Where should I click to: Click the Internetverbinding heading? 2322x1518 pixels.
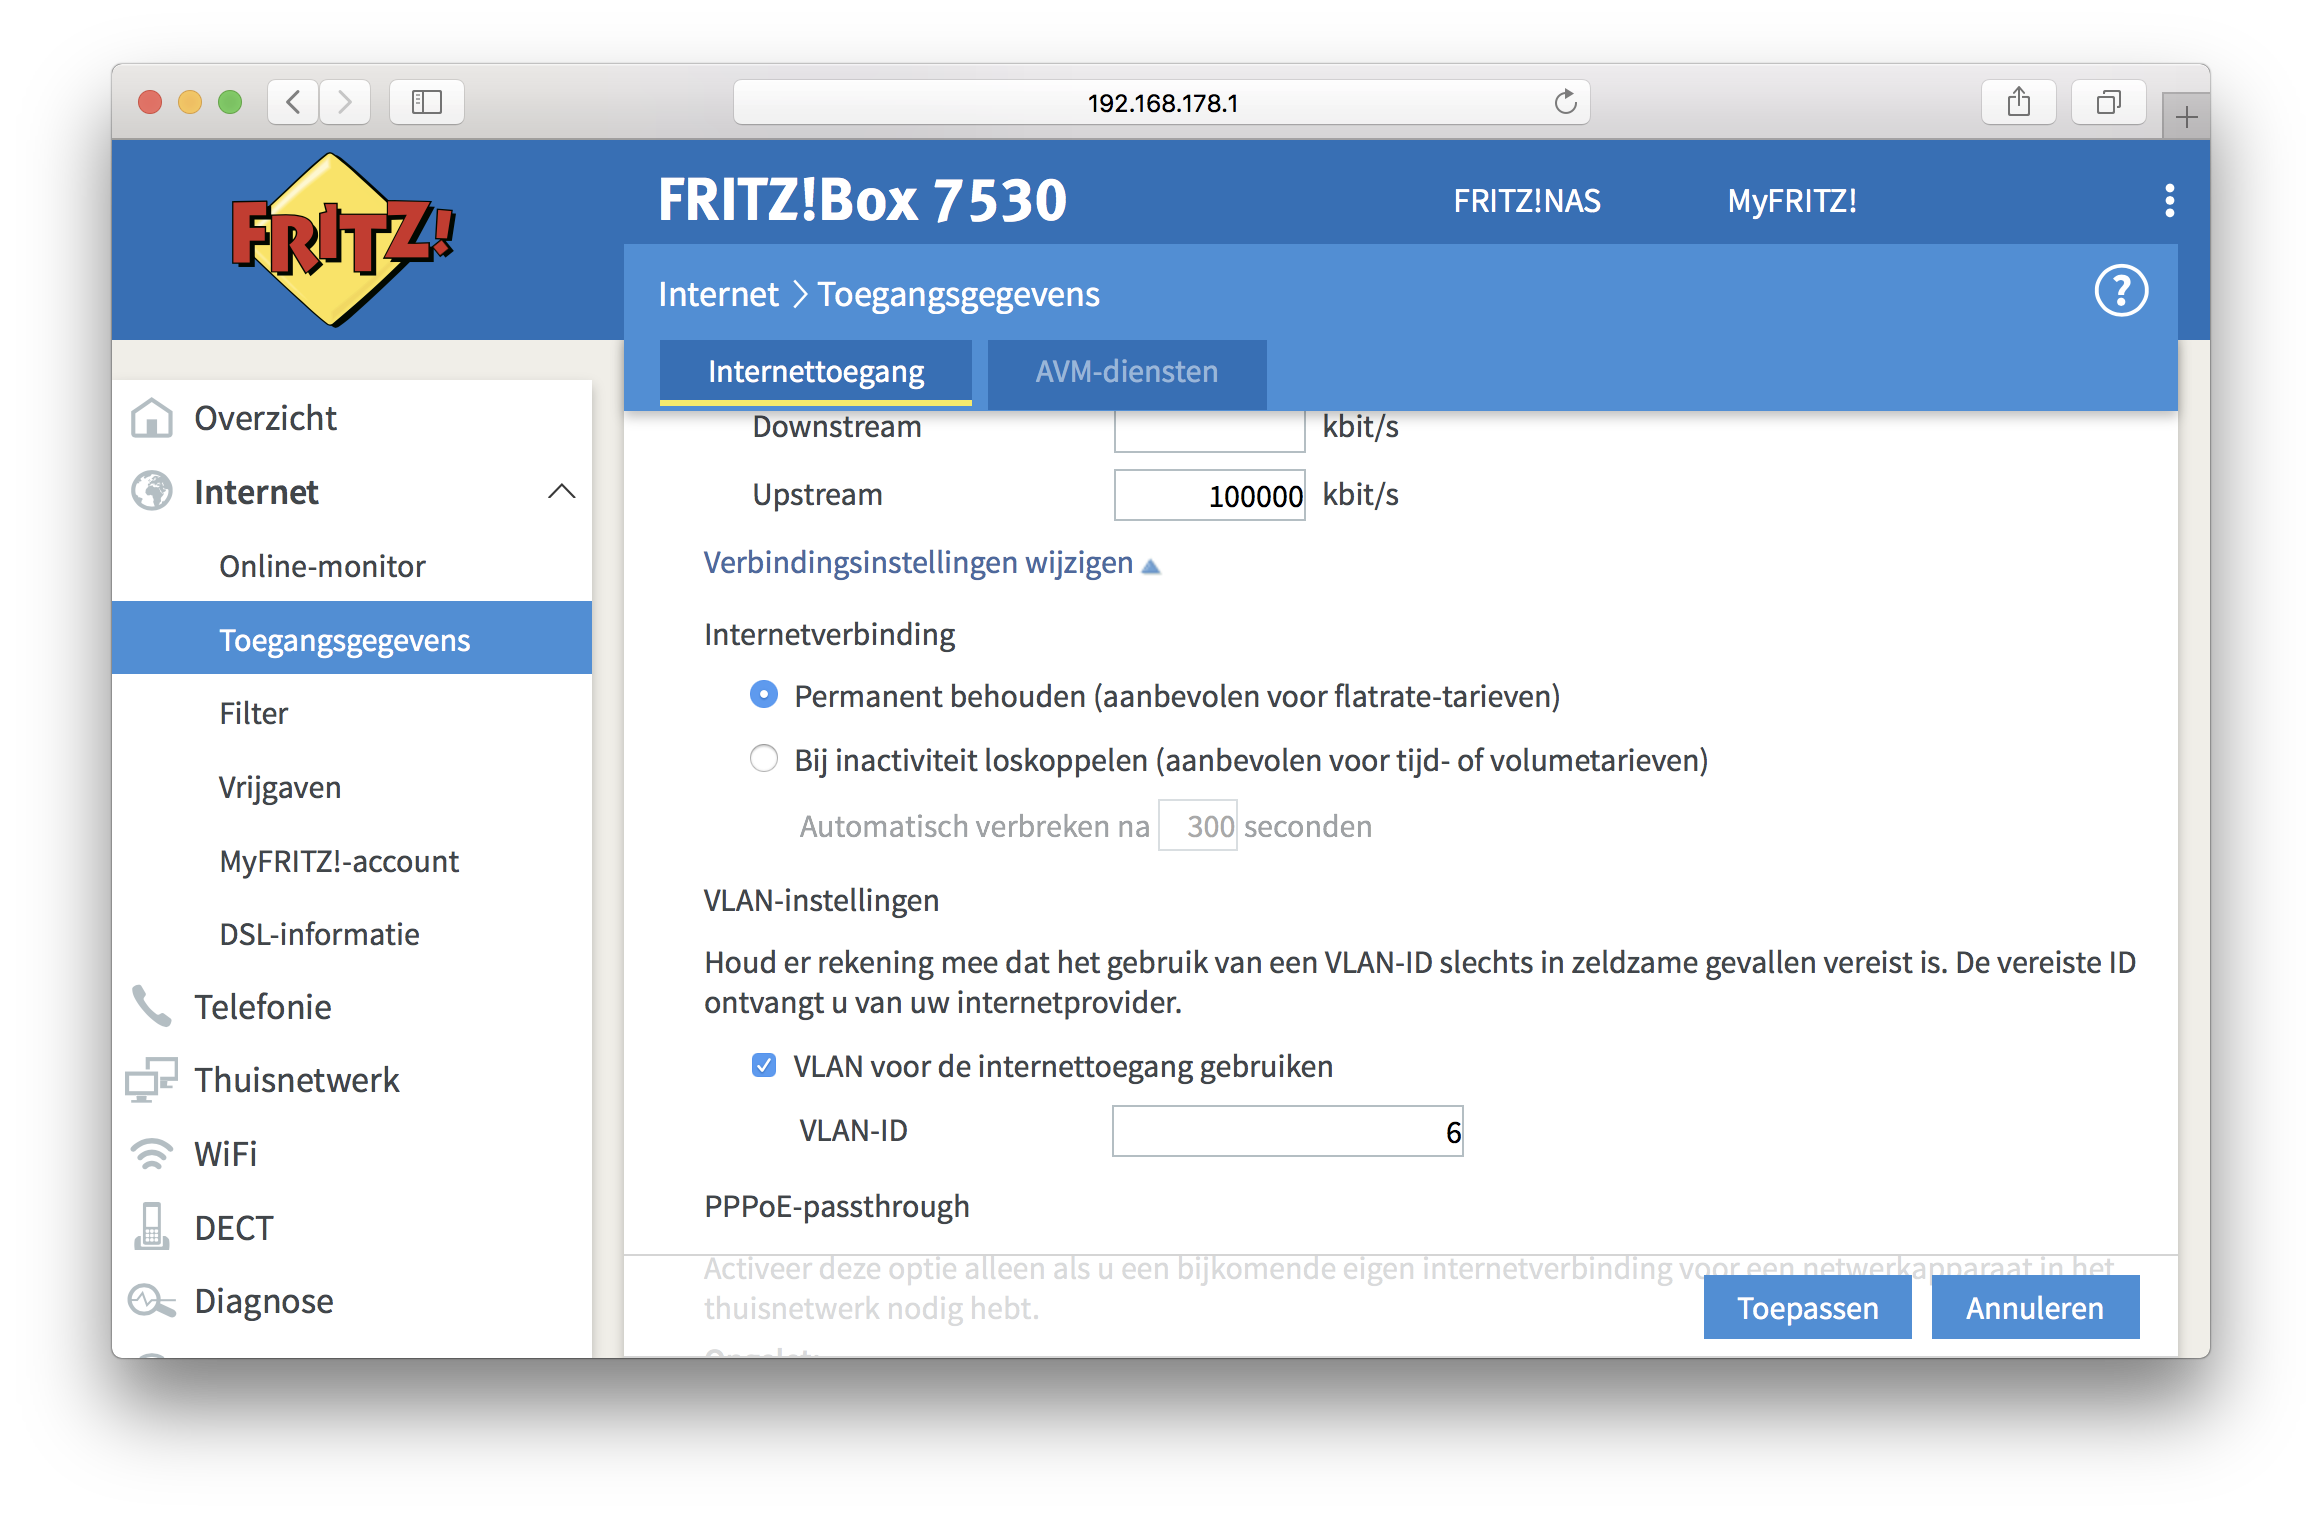click(x=829, y=634)
